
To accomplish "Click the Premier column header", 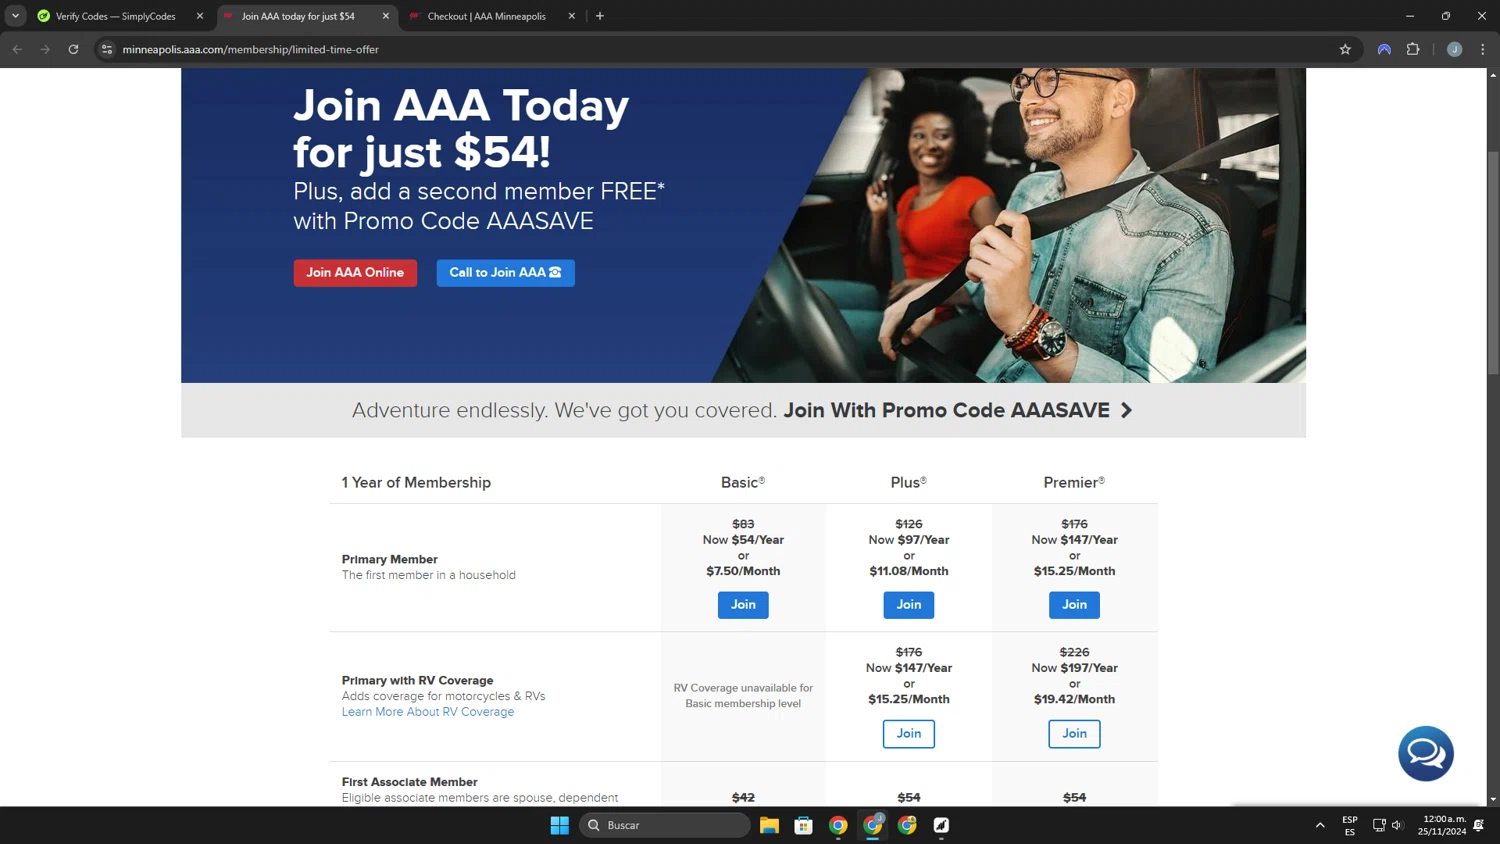I will [x=1074, y=482].
